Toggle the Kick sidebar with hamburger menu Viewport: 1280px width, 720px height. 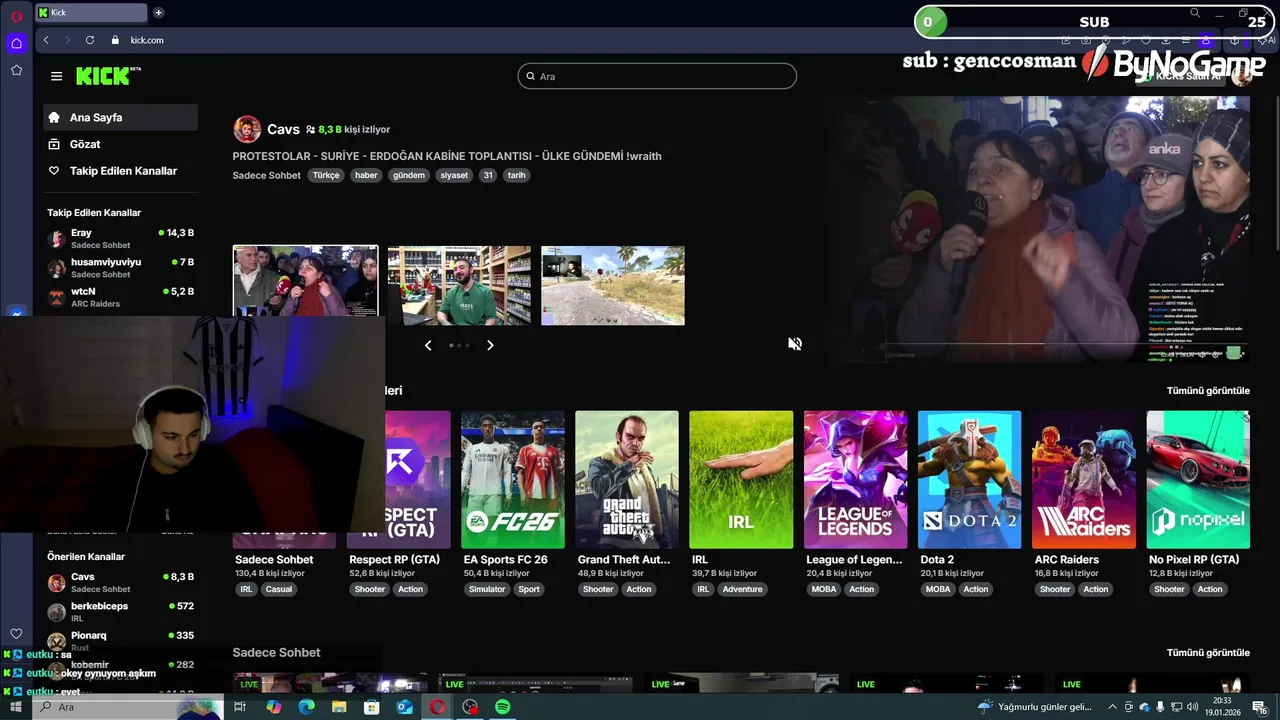click(x=56, y=76)
